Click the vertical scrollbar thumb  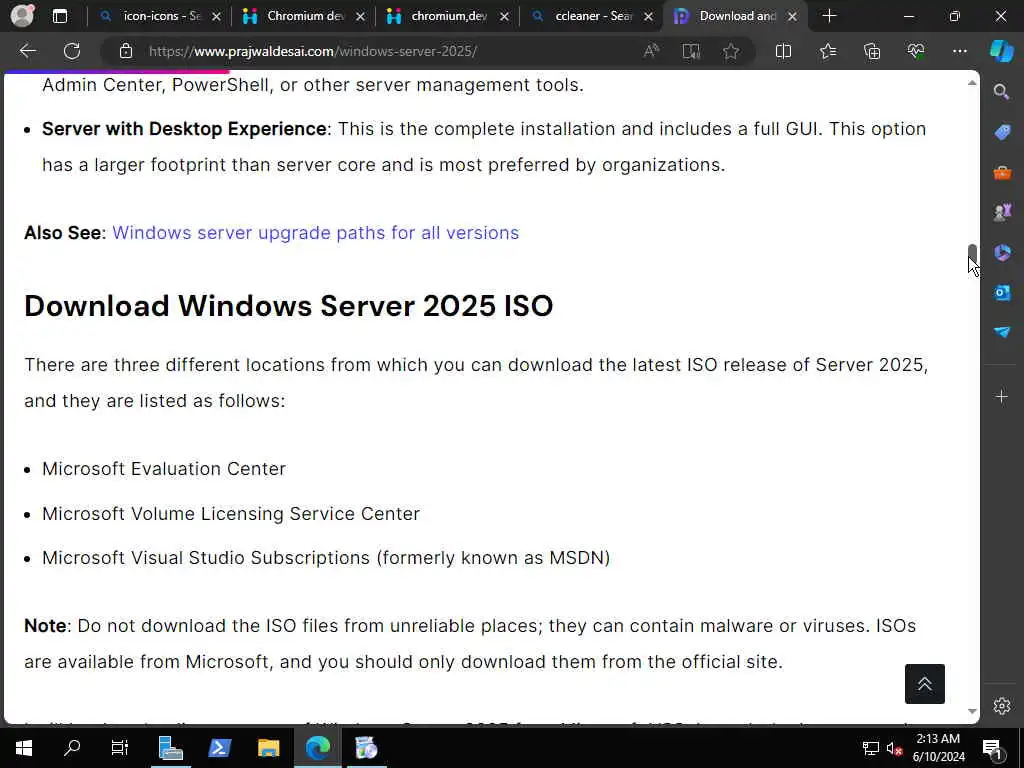coord(972,253)
